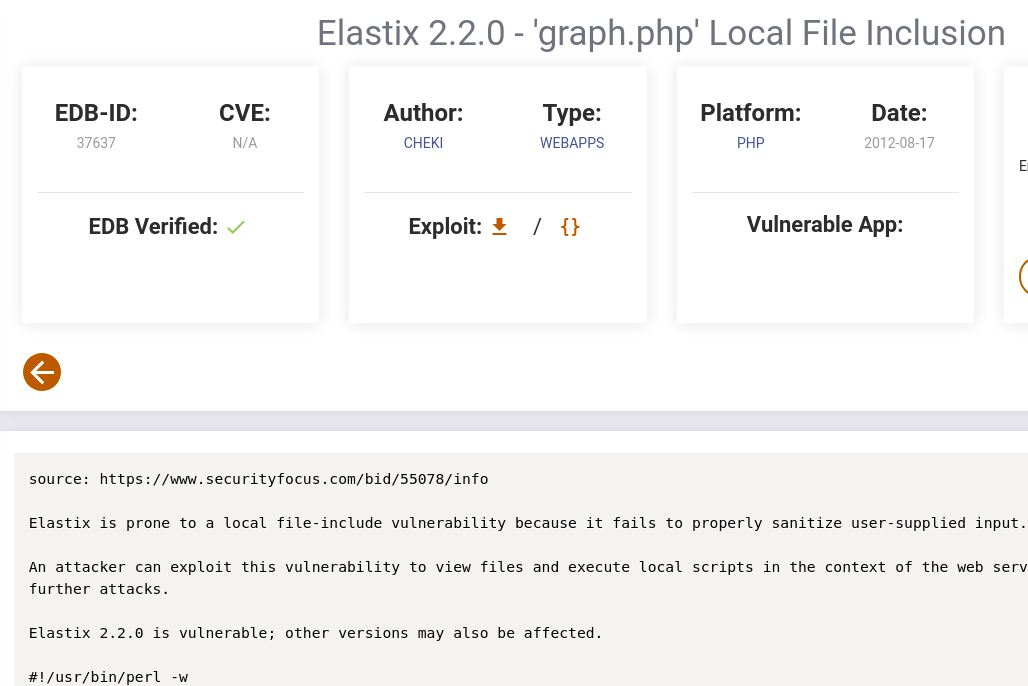Image resolution: width=1028 pixels, height=686 pixels.
Task: Open the CHEKI author link
Action: pos(423,143)
